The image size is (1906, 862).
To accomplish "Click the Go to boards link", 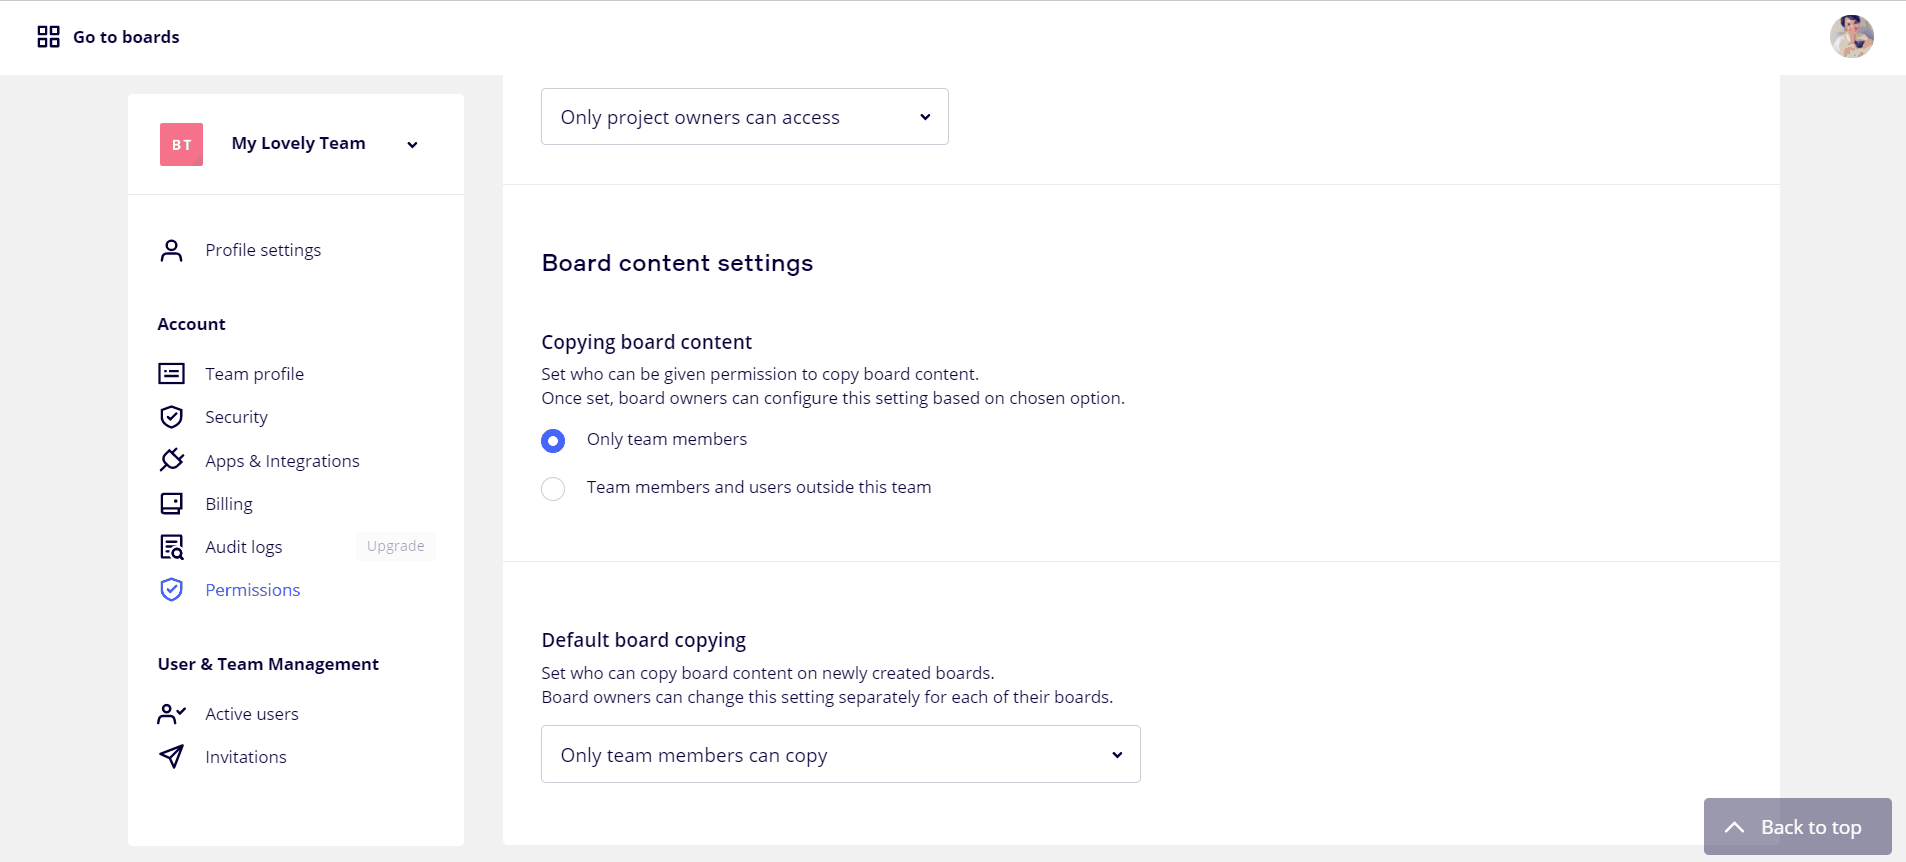I will tap(126, 37).
